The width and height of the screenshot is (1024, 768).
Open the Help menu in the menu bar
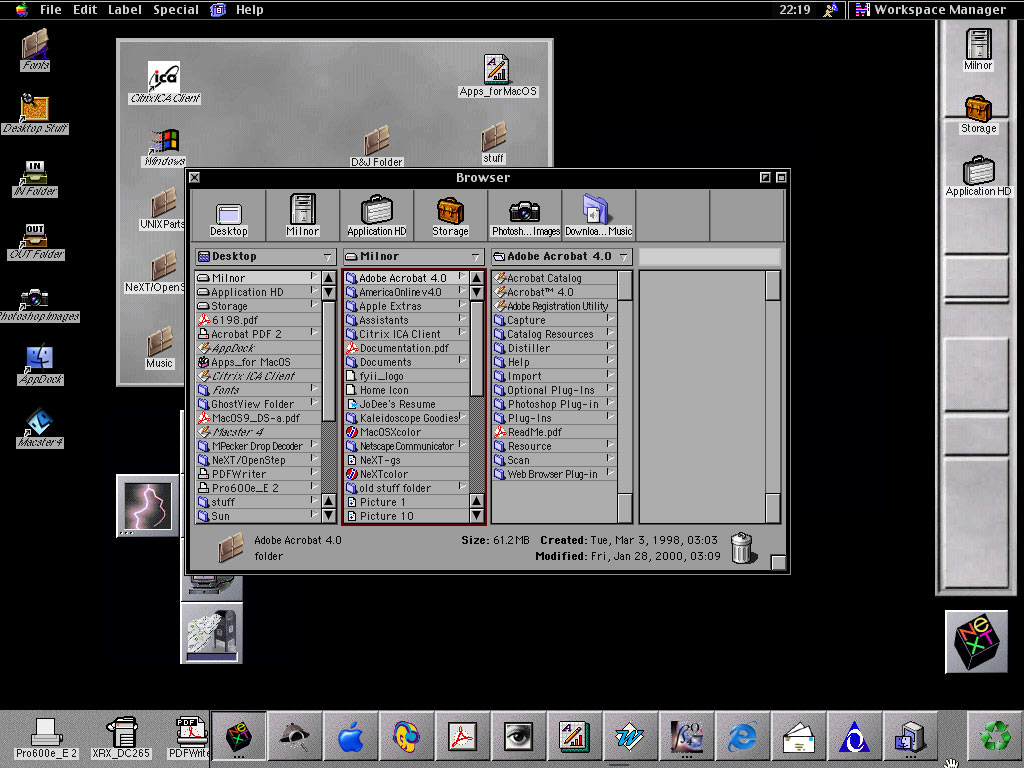click(249, 10)
